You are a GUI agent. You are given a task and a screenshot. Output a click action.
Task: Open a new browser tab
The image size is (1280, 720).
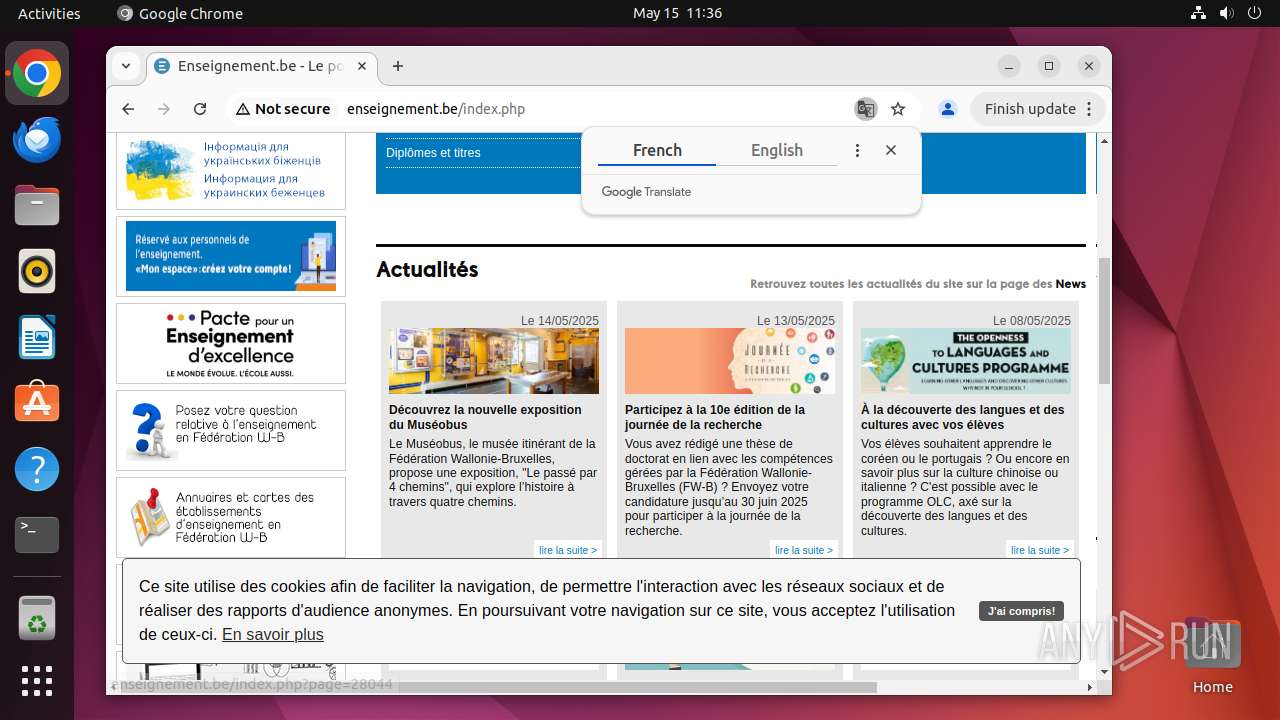[x=398, y=66]
